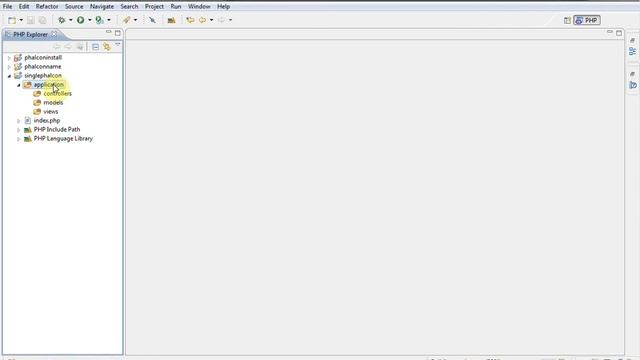This screenshot has height=360, width=640.
Task: Open the Source menu
Action: coord(74,7)
